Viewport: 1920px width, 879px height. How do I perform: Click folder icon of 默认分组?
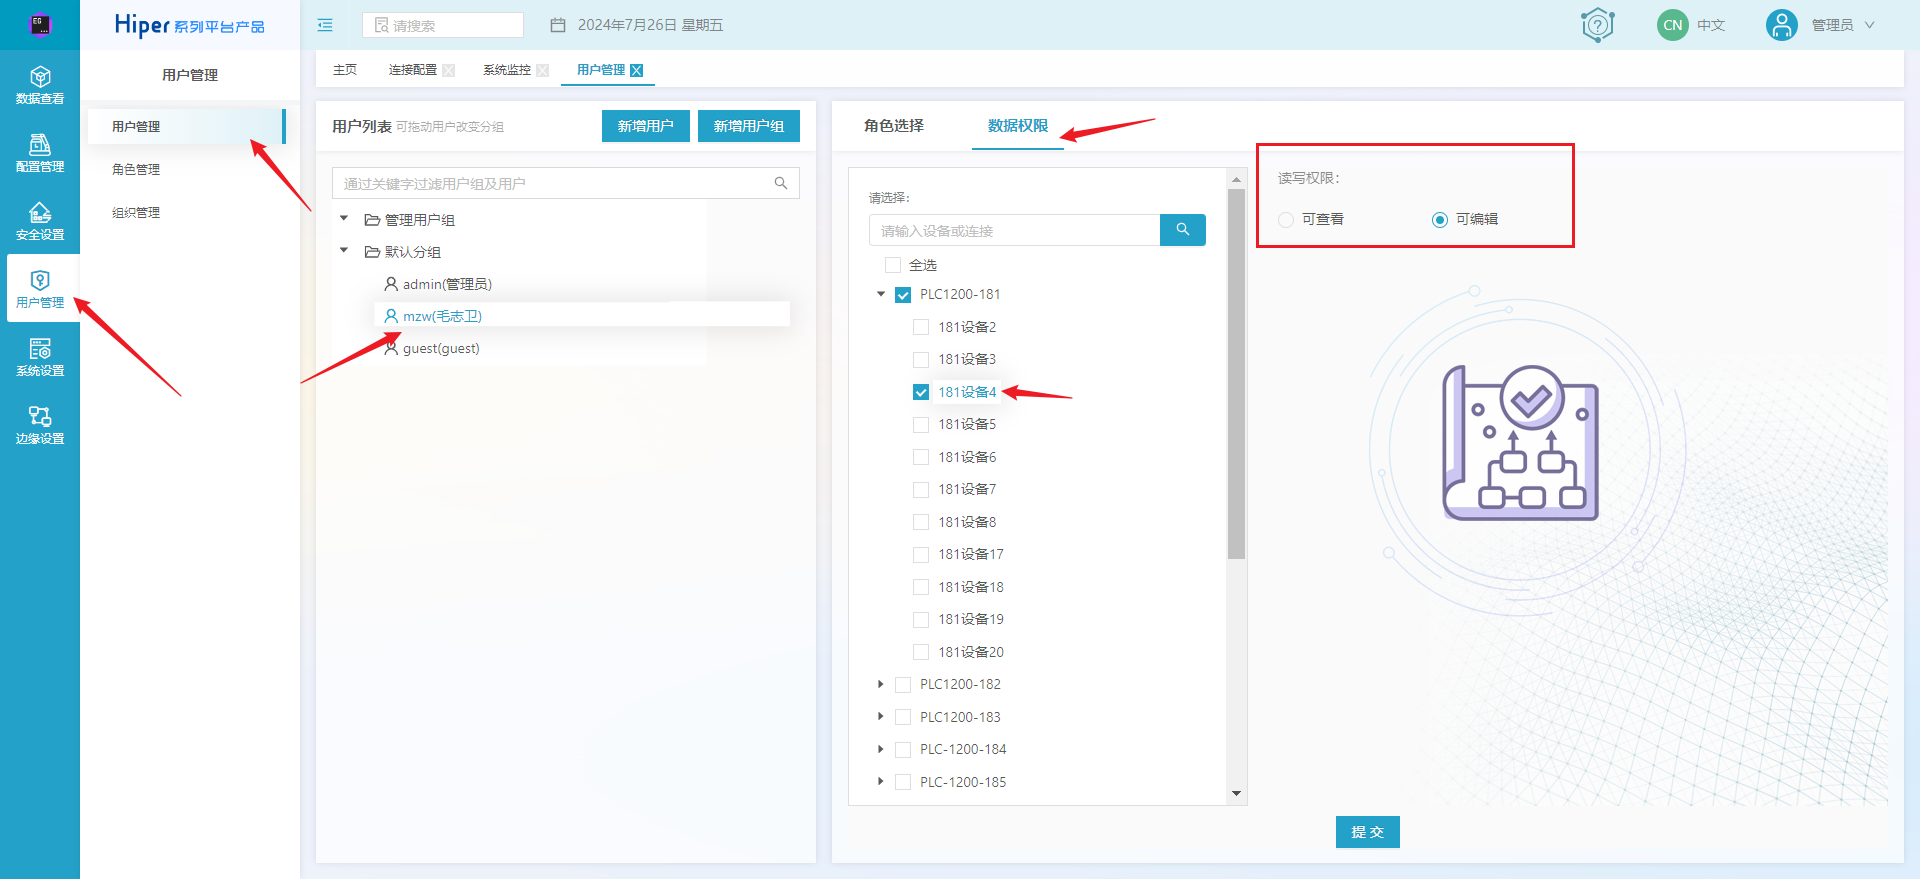pyautogui.click(x=372, y=252)
